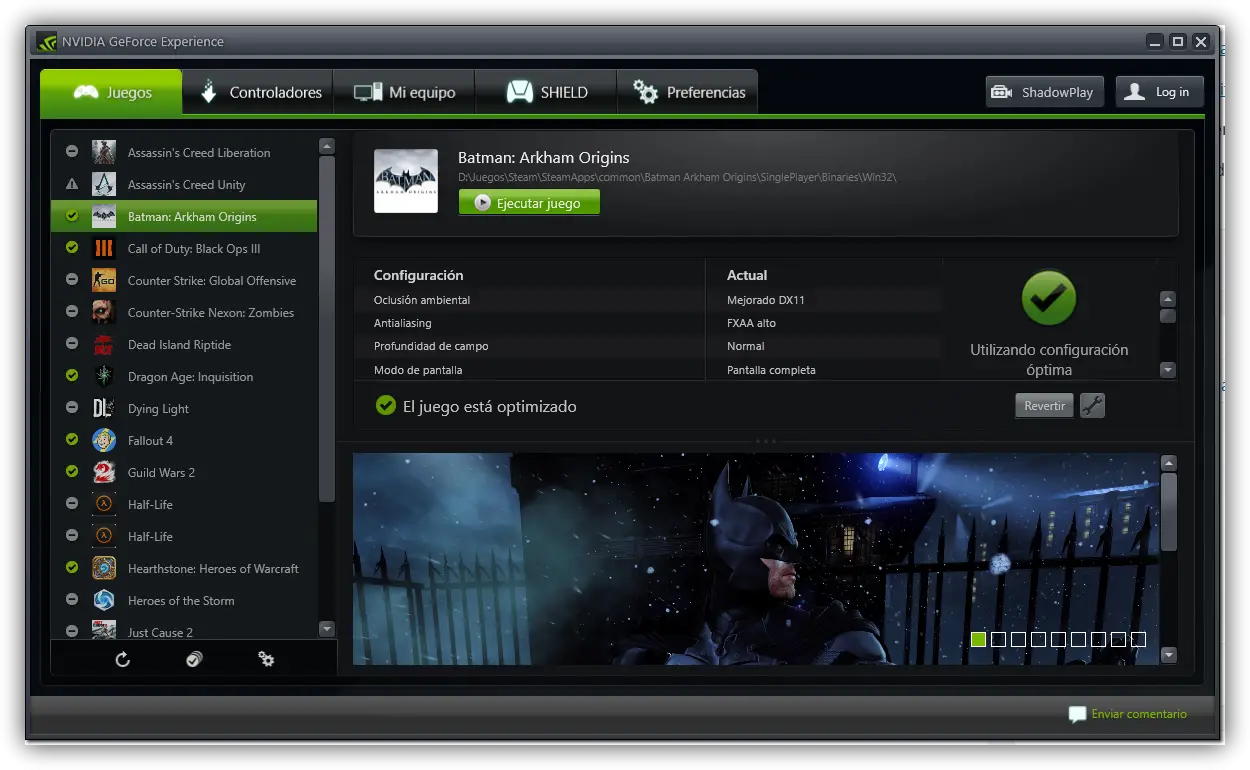Select the Just Cause 2 icon
This screenshot has width=1250, height=770.
[x=104, y=630]
